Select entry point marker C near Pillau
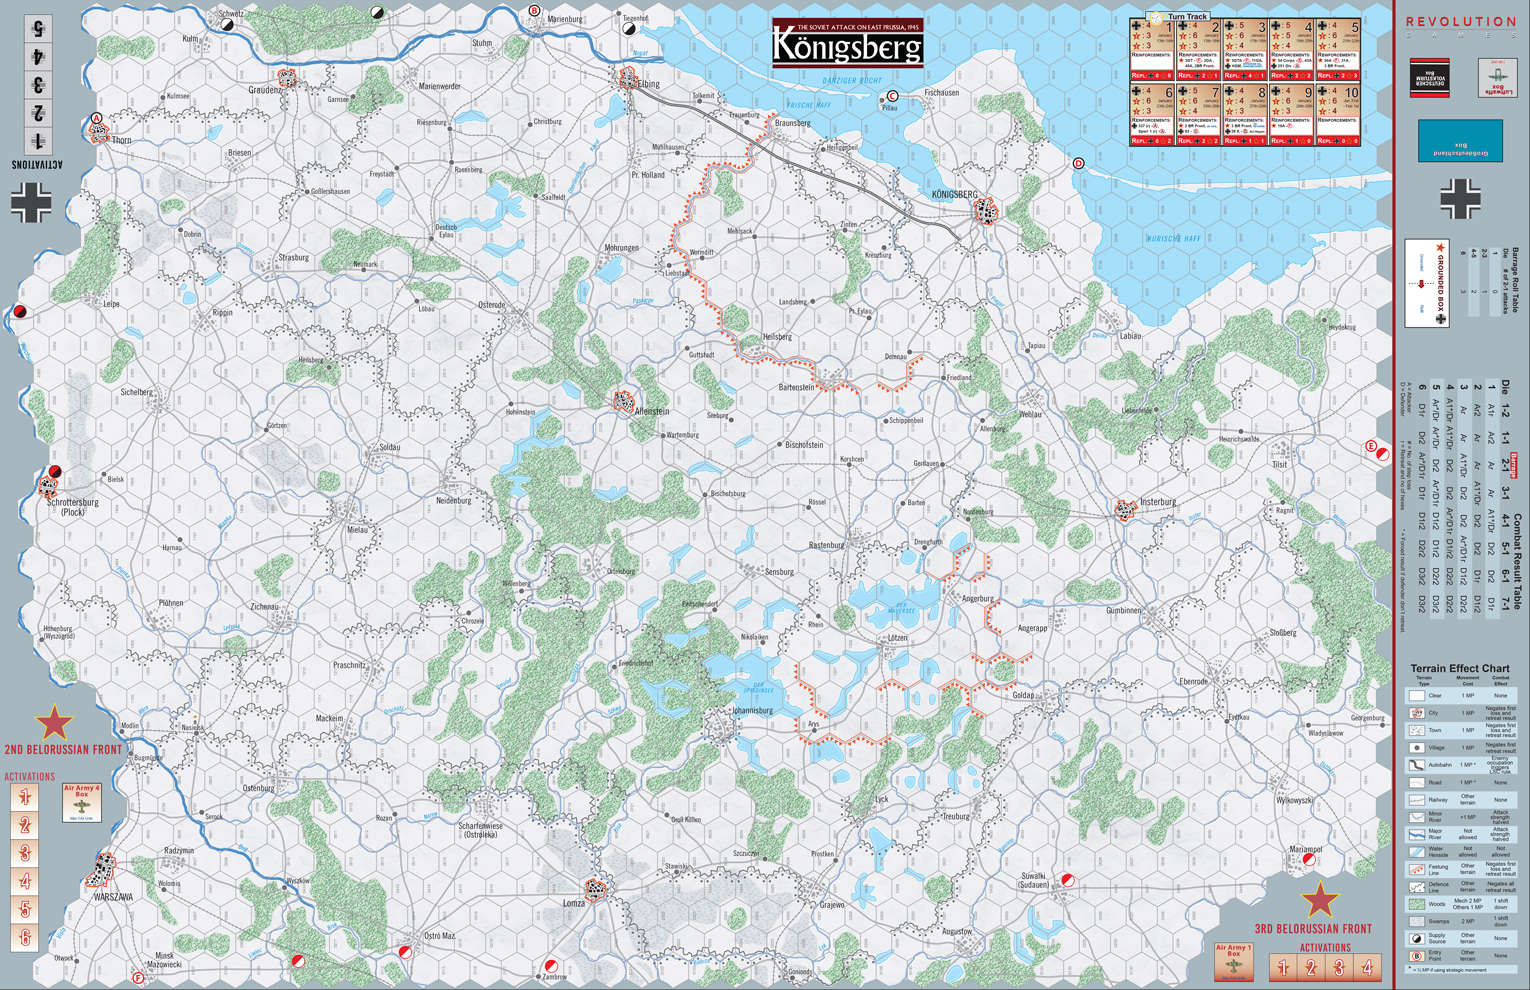Screen dimensions: 1530x990 [x=891, y=97]
